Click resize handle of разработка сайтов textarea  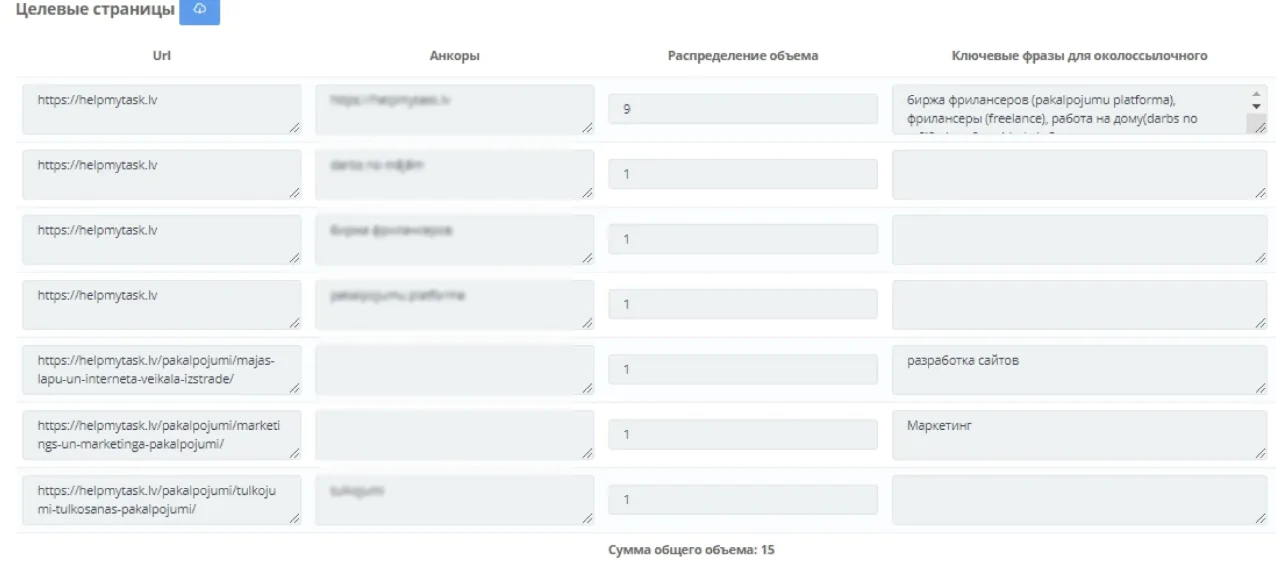point(1260,388)
